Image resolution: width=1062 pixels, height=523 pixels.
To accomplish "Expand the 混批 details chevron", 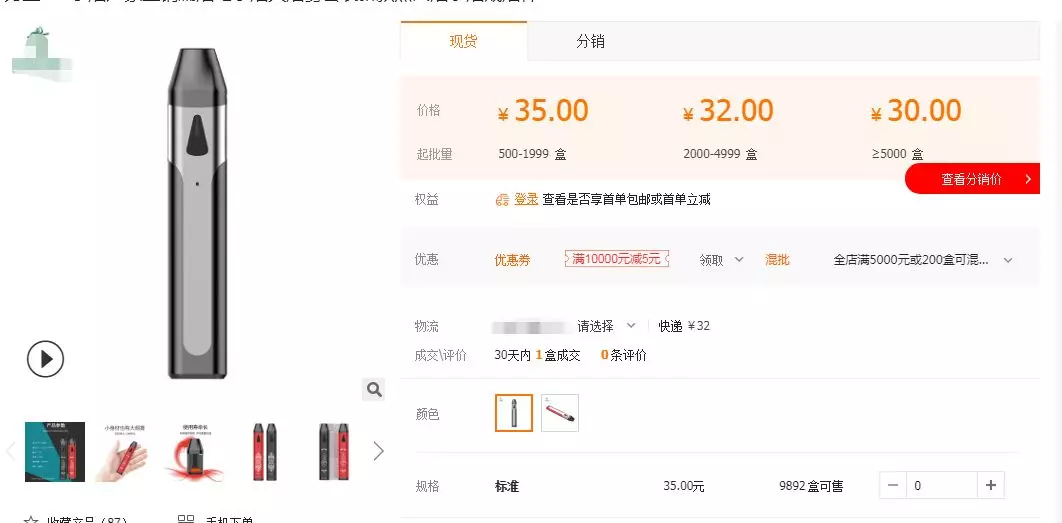I will [x=1008, y=260].
